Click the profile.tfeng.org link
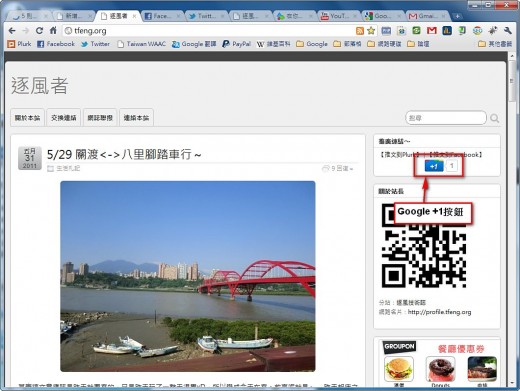520x391 pixels. coord(439,312)
